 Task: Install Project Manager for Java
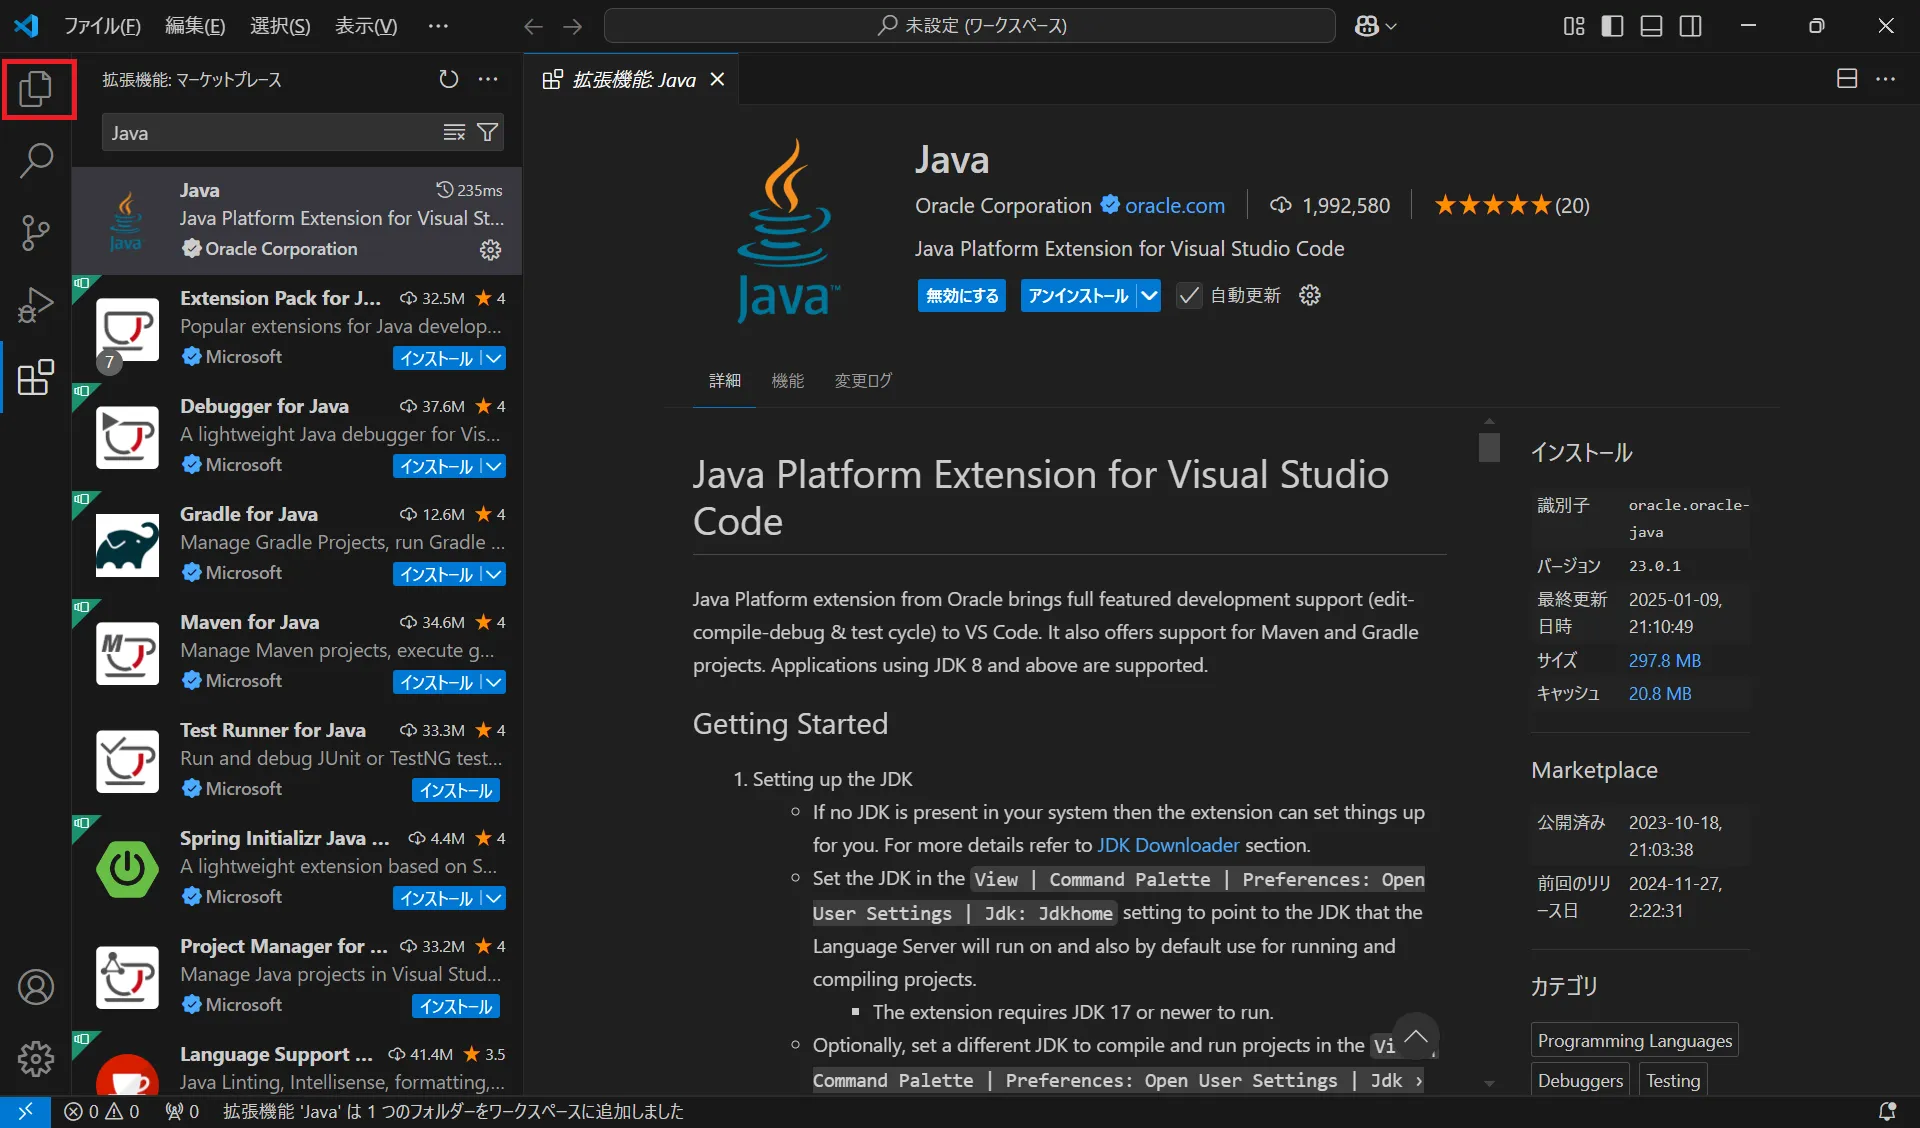[x=456, y=1006]
